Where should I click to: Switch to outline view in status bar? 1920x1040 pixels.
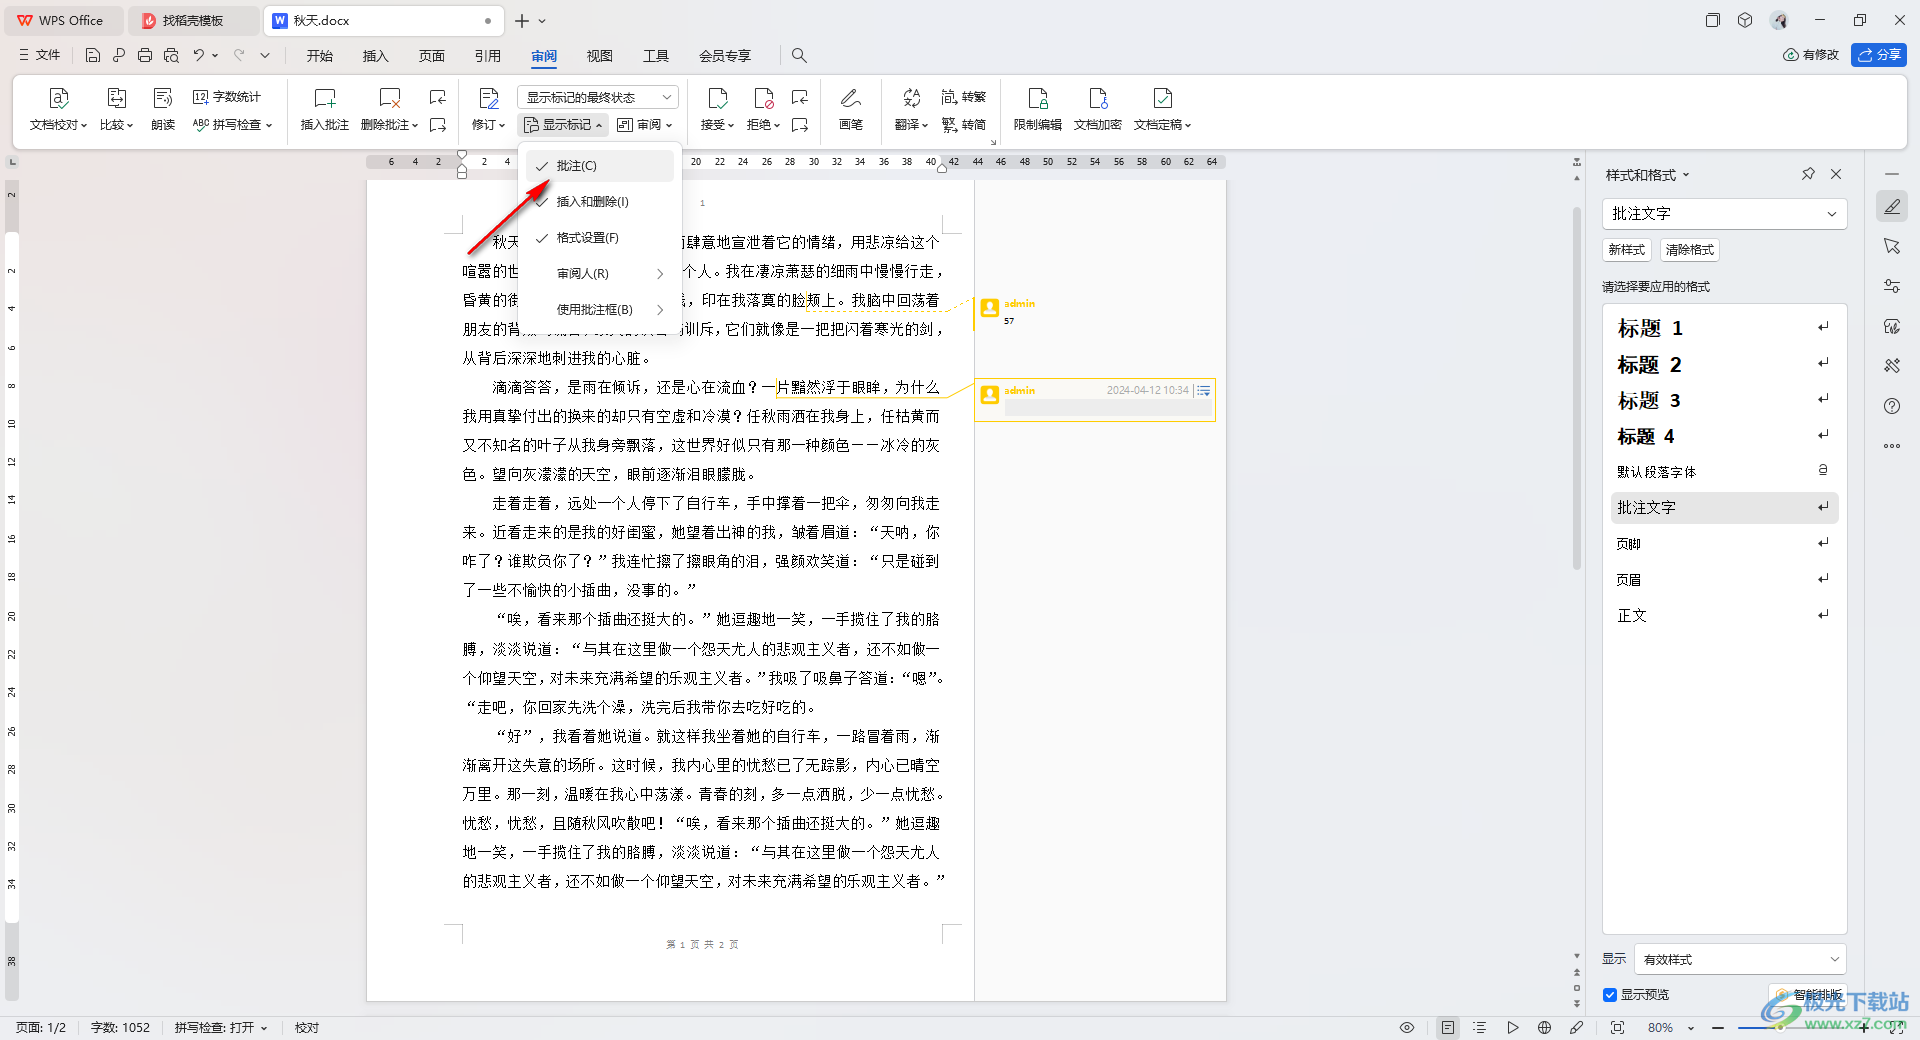pos(1480,1028)
